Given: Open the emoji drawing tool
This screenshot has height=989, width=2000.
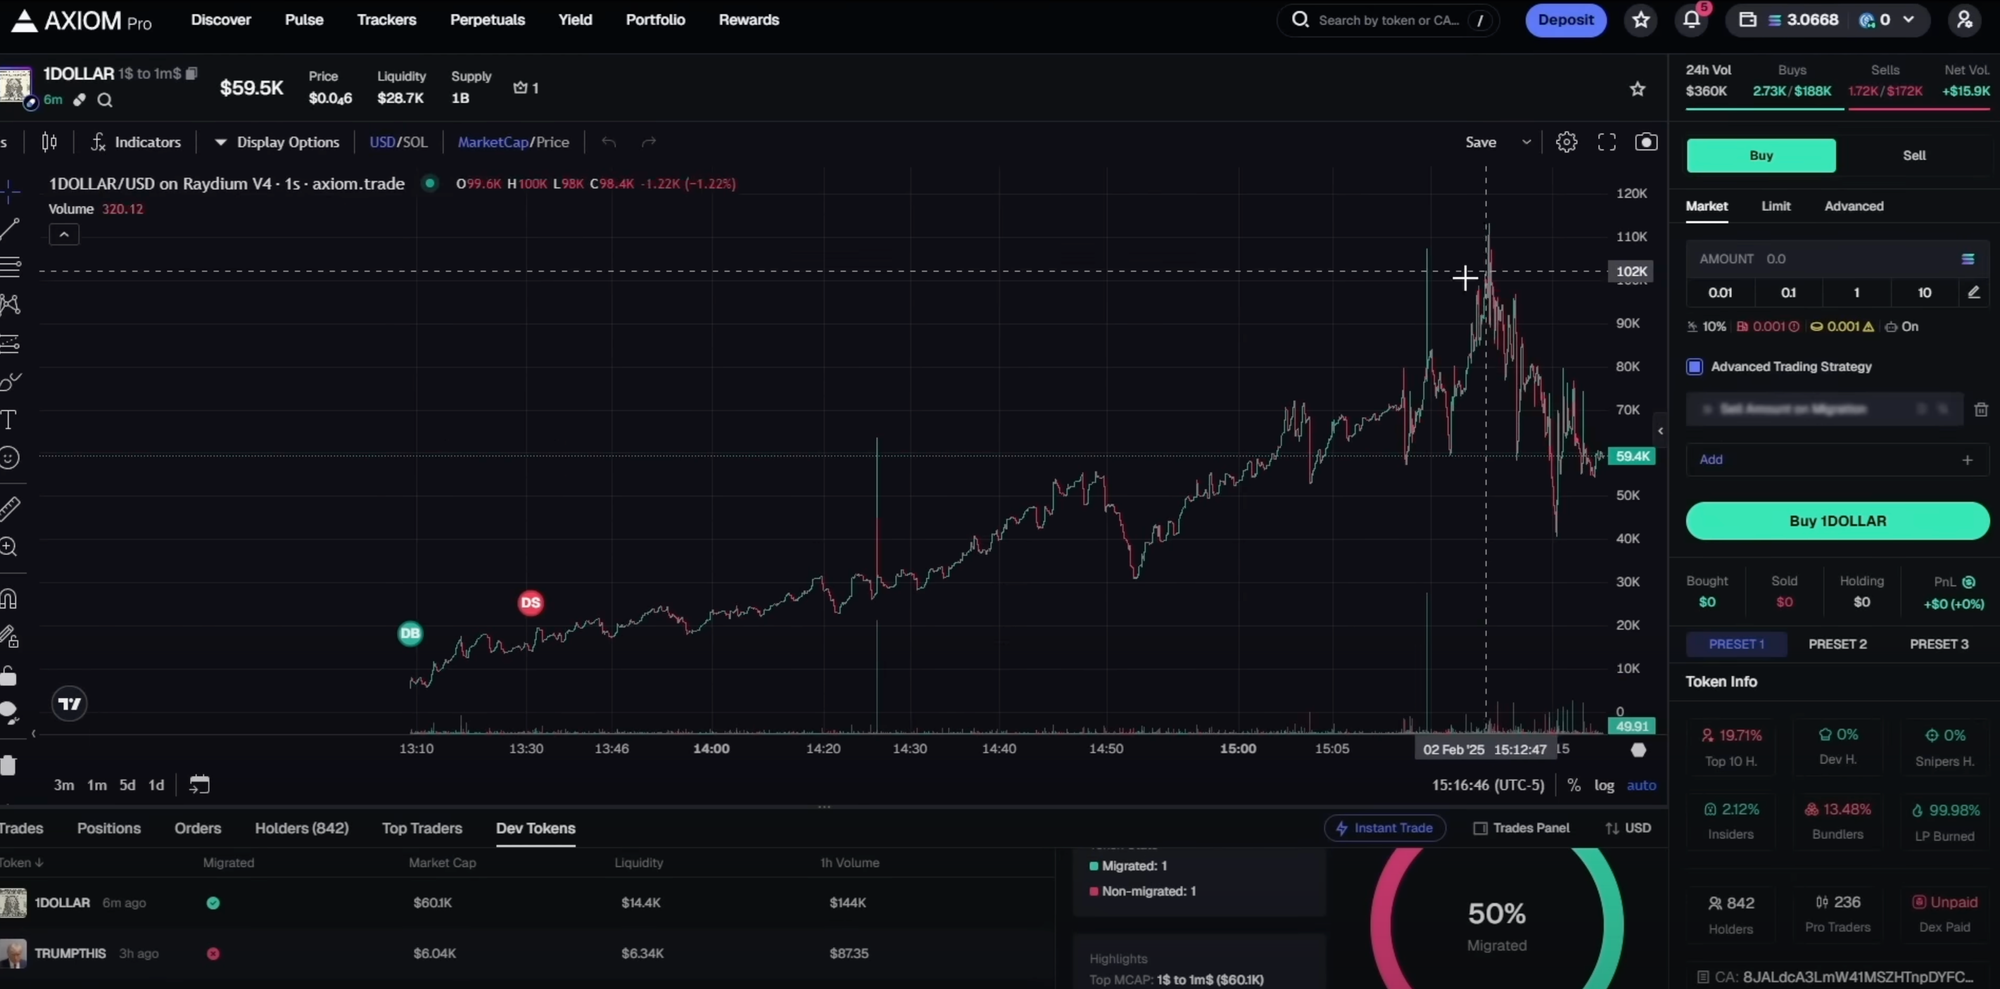Looking at the screenshot, I should [10, 458].
